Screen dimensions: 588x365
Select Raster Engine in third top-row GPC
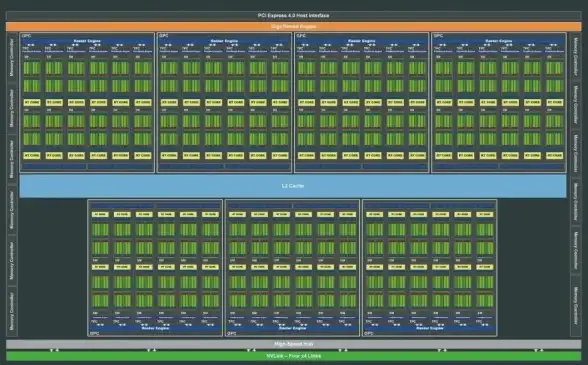362,41
